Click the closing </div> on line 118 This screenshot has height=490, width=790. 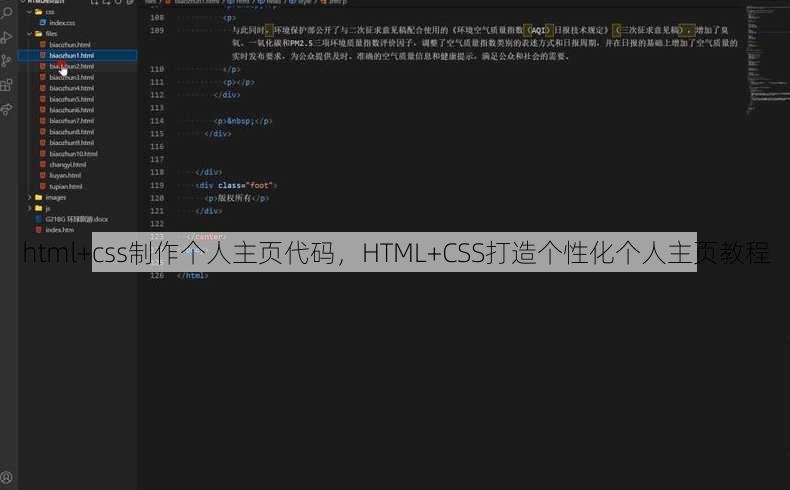point(209,172)
